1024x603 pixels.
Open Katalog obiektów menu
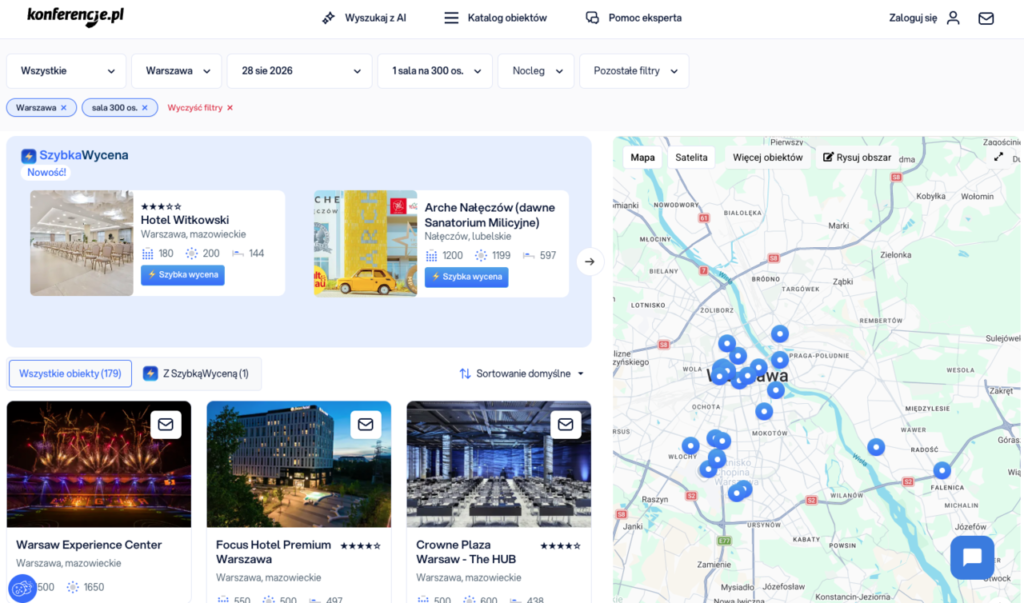pos(507,18)
